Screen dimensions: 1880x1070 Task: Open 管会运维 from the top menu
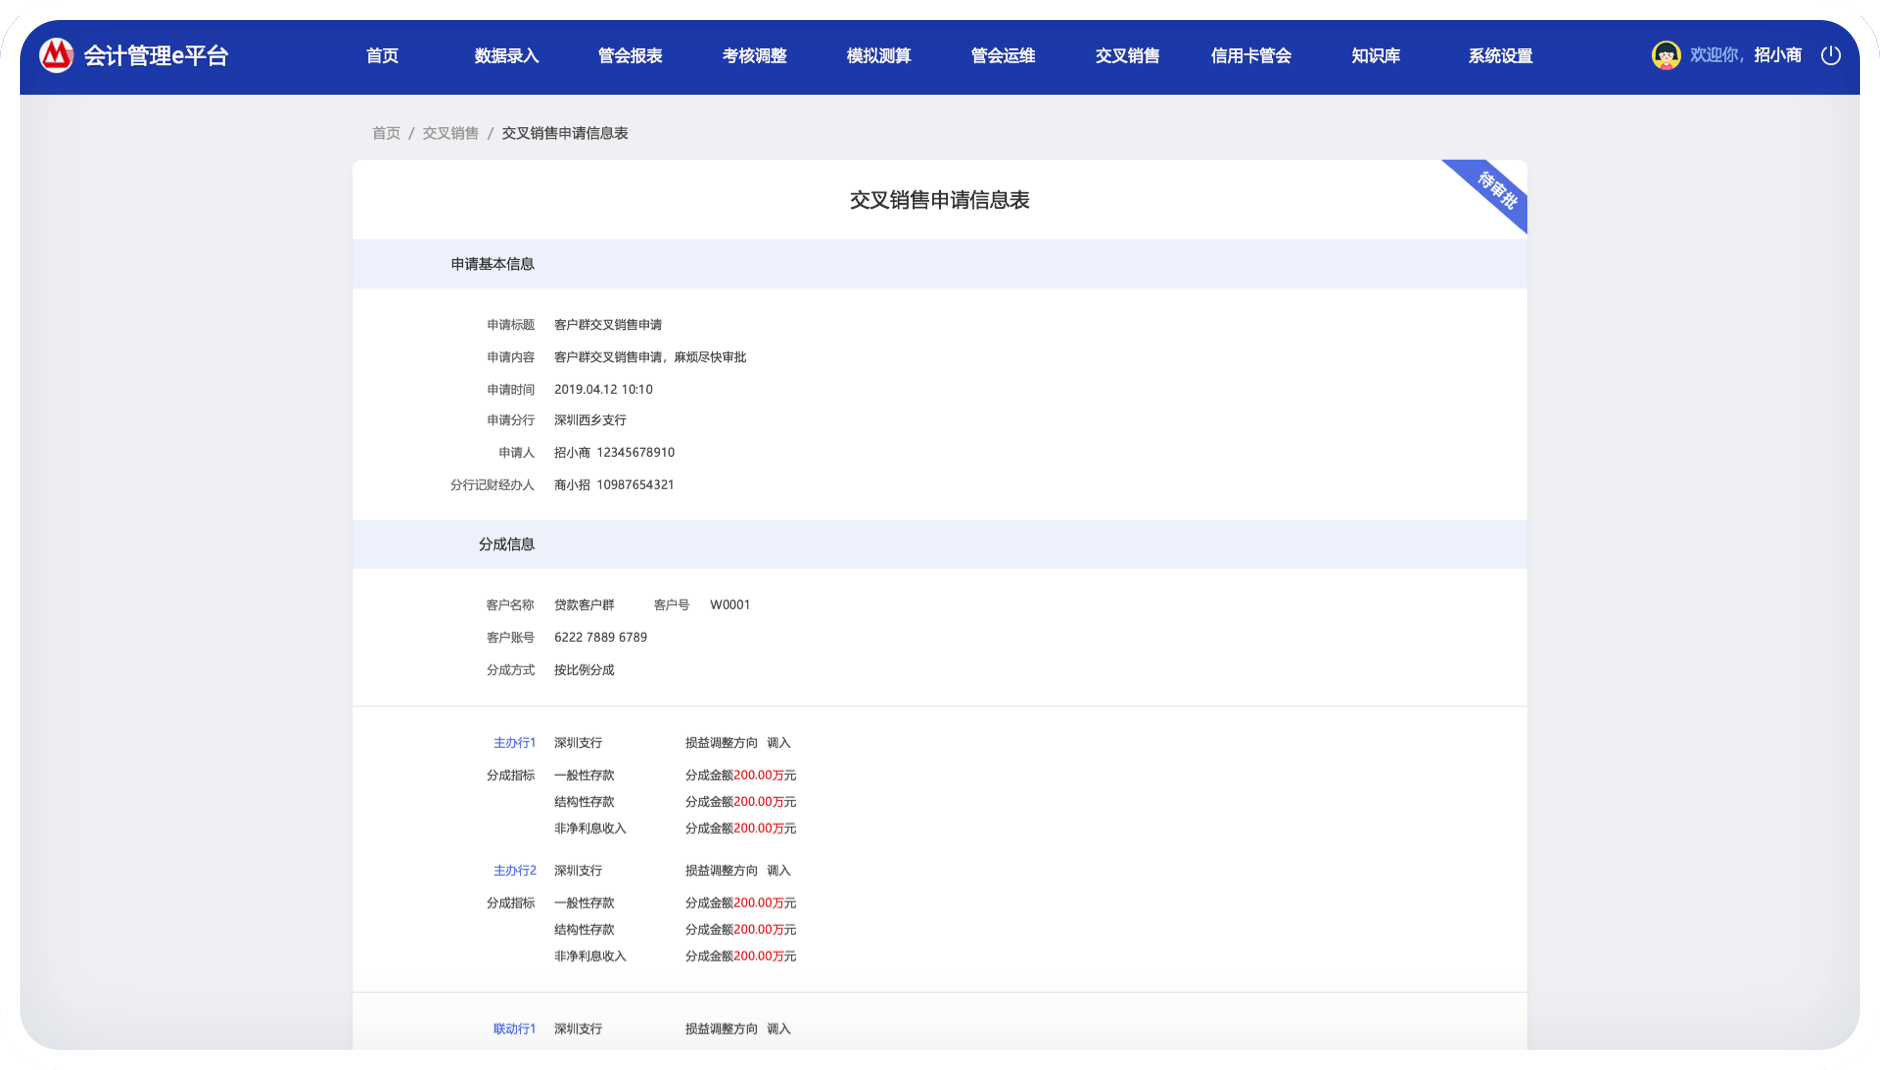click(x=1003, y=56)
